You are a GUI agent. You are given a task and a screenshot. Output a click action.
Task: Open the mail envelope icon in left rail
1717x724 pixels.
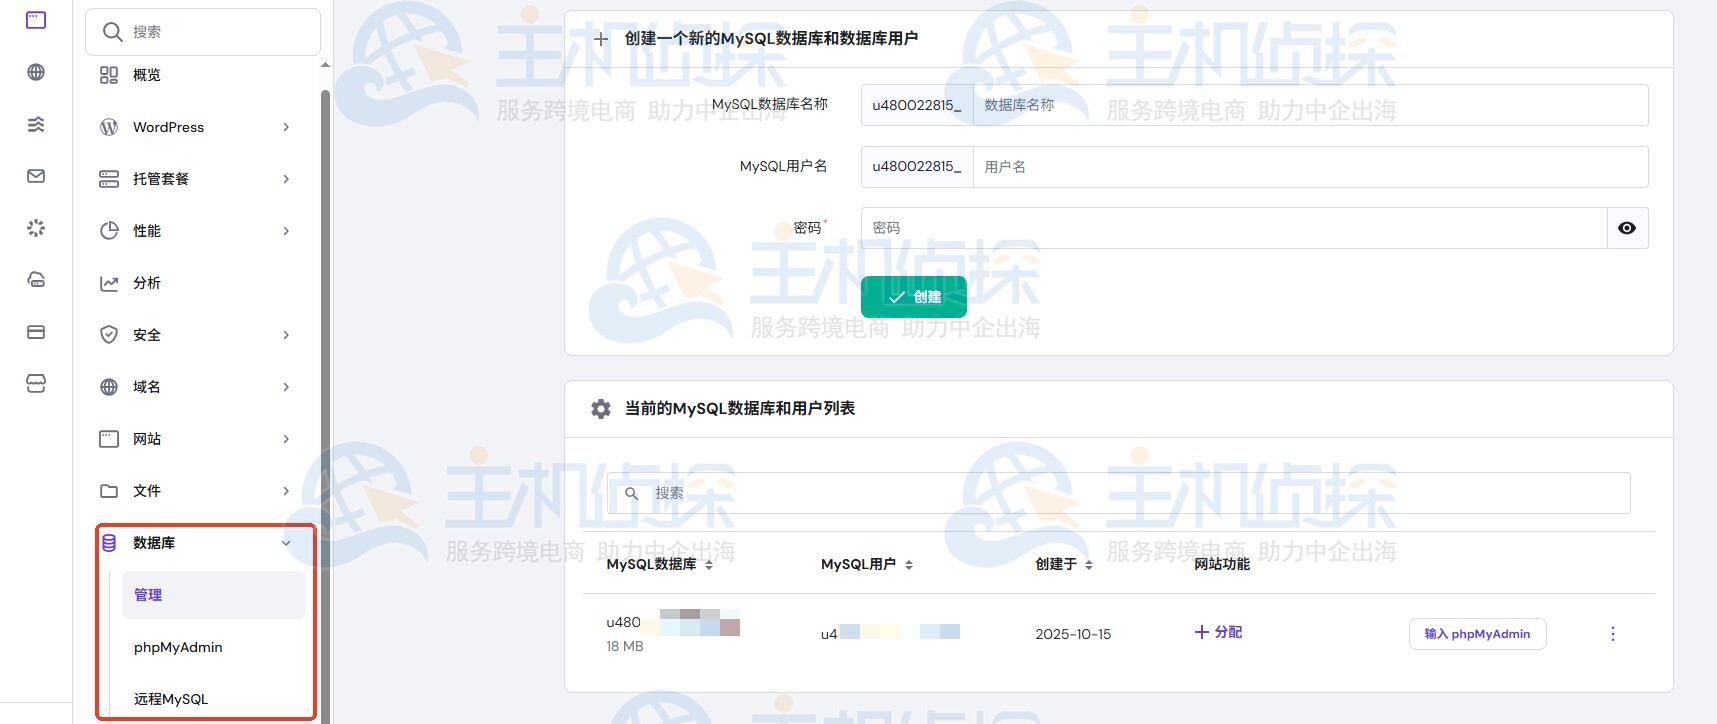36,176
